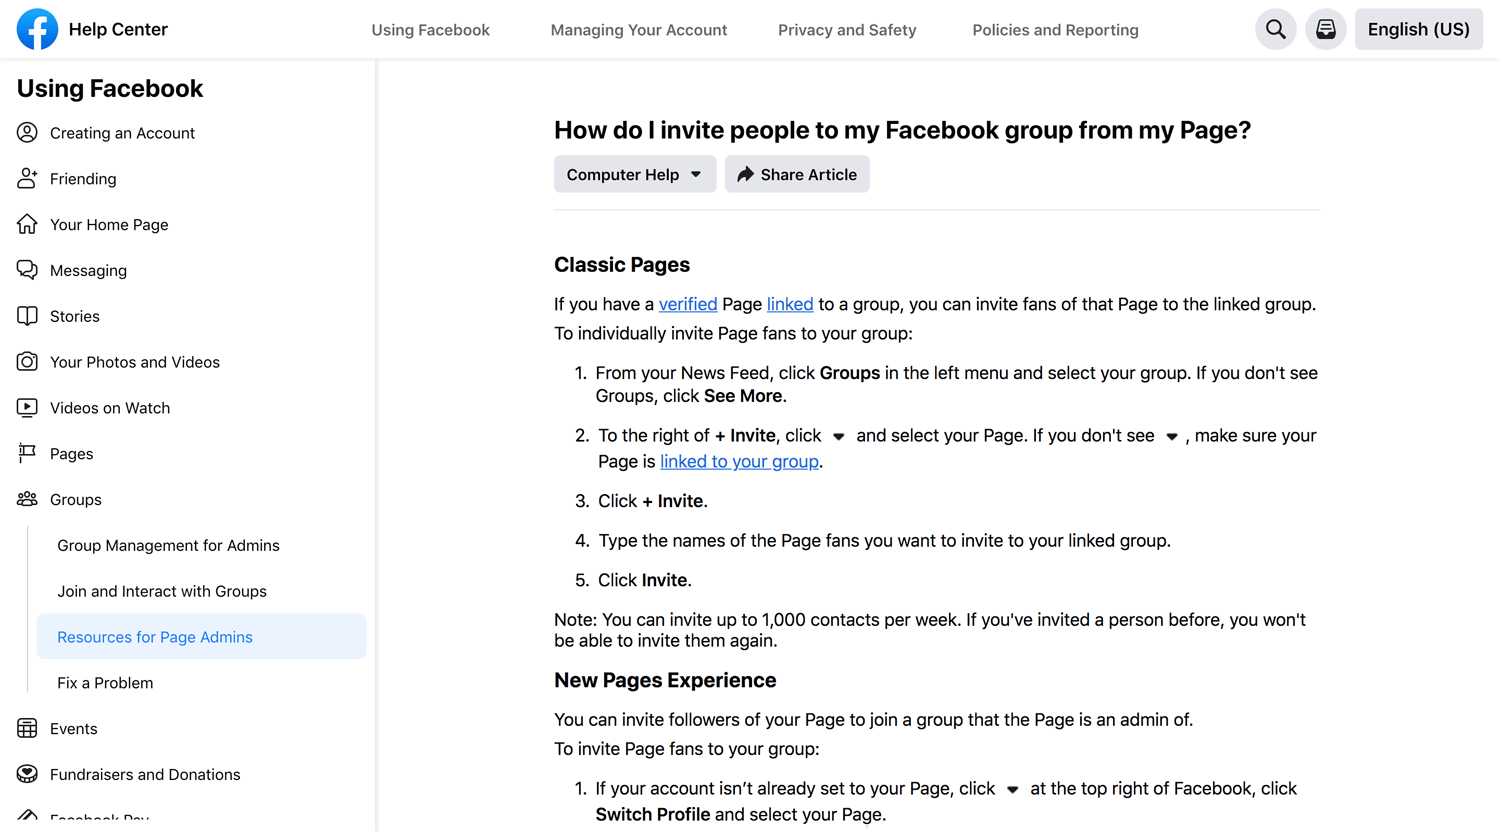Open Friending section
Screen dimensions: 1500x832
[83, 179]
